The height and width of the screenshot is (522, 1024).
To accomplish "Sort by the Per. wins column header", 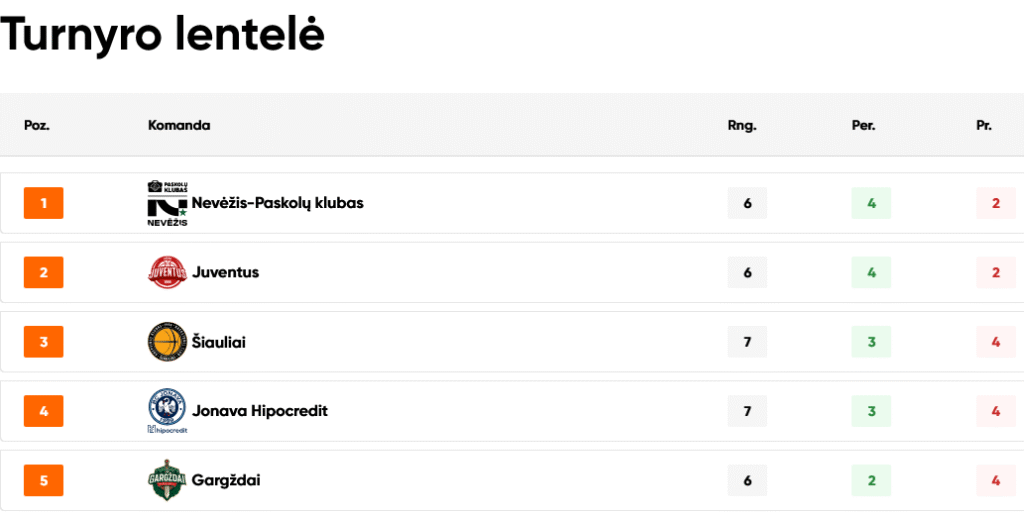I will coord(864,126).
